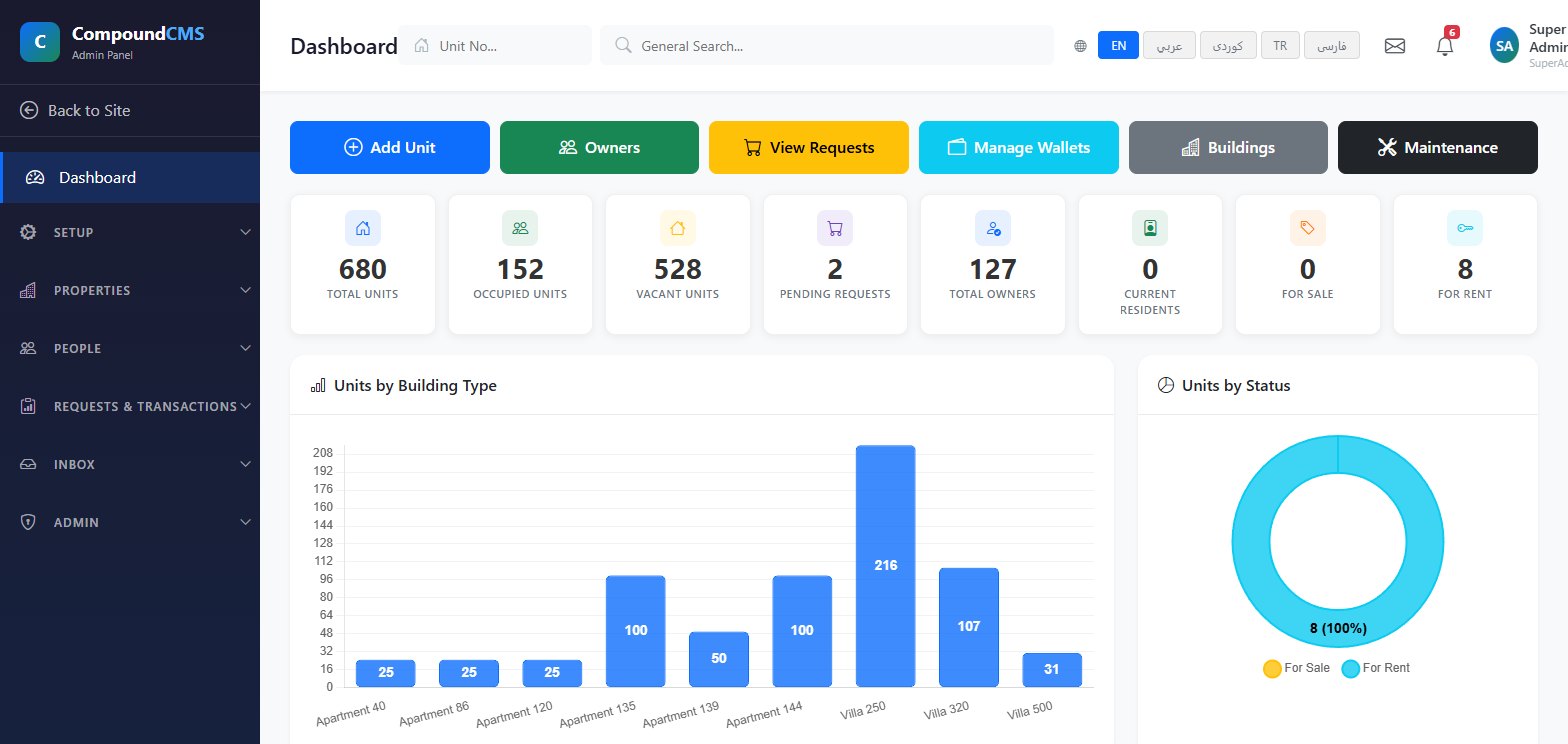The image size is (1568, 744).
Task: Click the Setup gear icon in sidebar
Action: tap(28, 232)
